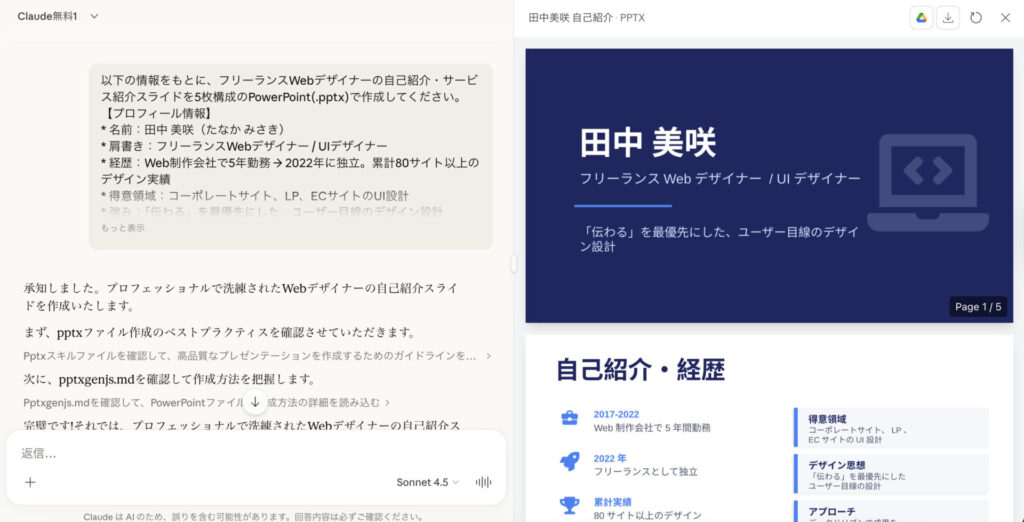Open the Claude無料1 chat title dropdown
This screenshot has width=1024, height=522.
click(58, 16)
